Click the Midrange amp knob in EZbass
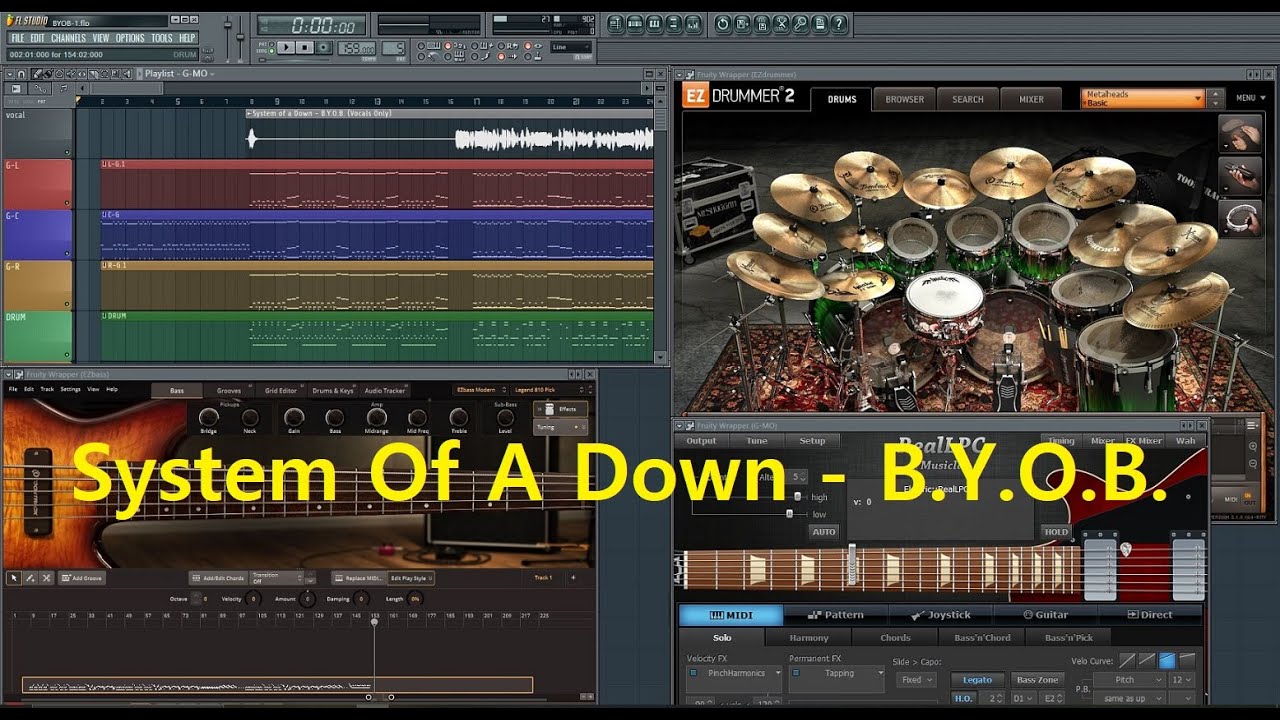 (377, 417)
